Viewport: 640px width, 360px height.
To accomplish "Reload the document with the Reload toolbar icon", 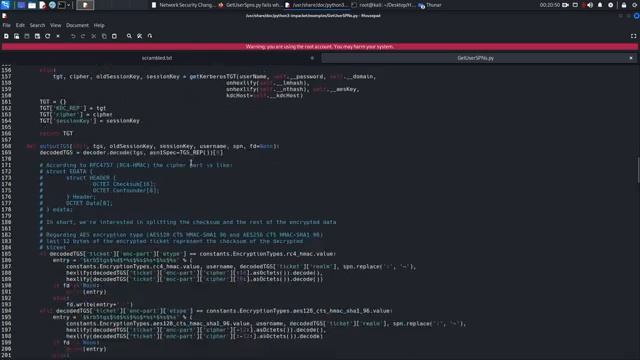I will pos(48,36).
